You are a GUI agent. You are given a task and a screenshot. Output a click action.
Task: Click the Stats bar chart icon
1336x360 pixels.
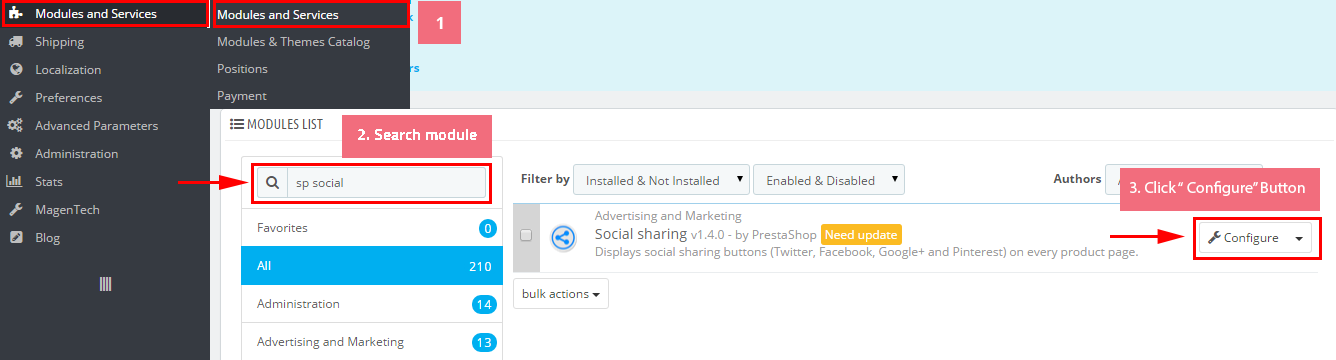[15, 182]
